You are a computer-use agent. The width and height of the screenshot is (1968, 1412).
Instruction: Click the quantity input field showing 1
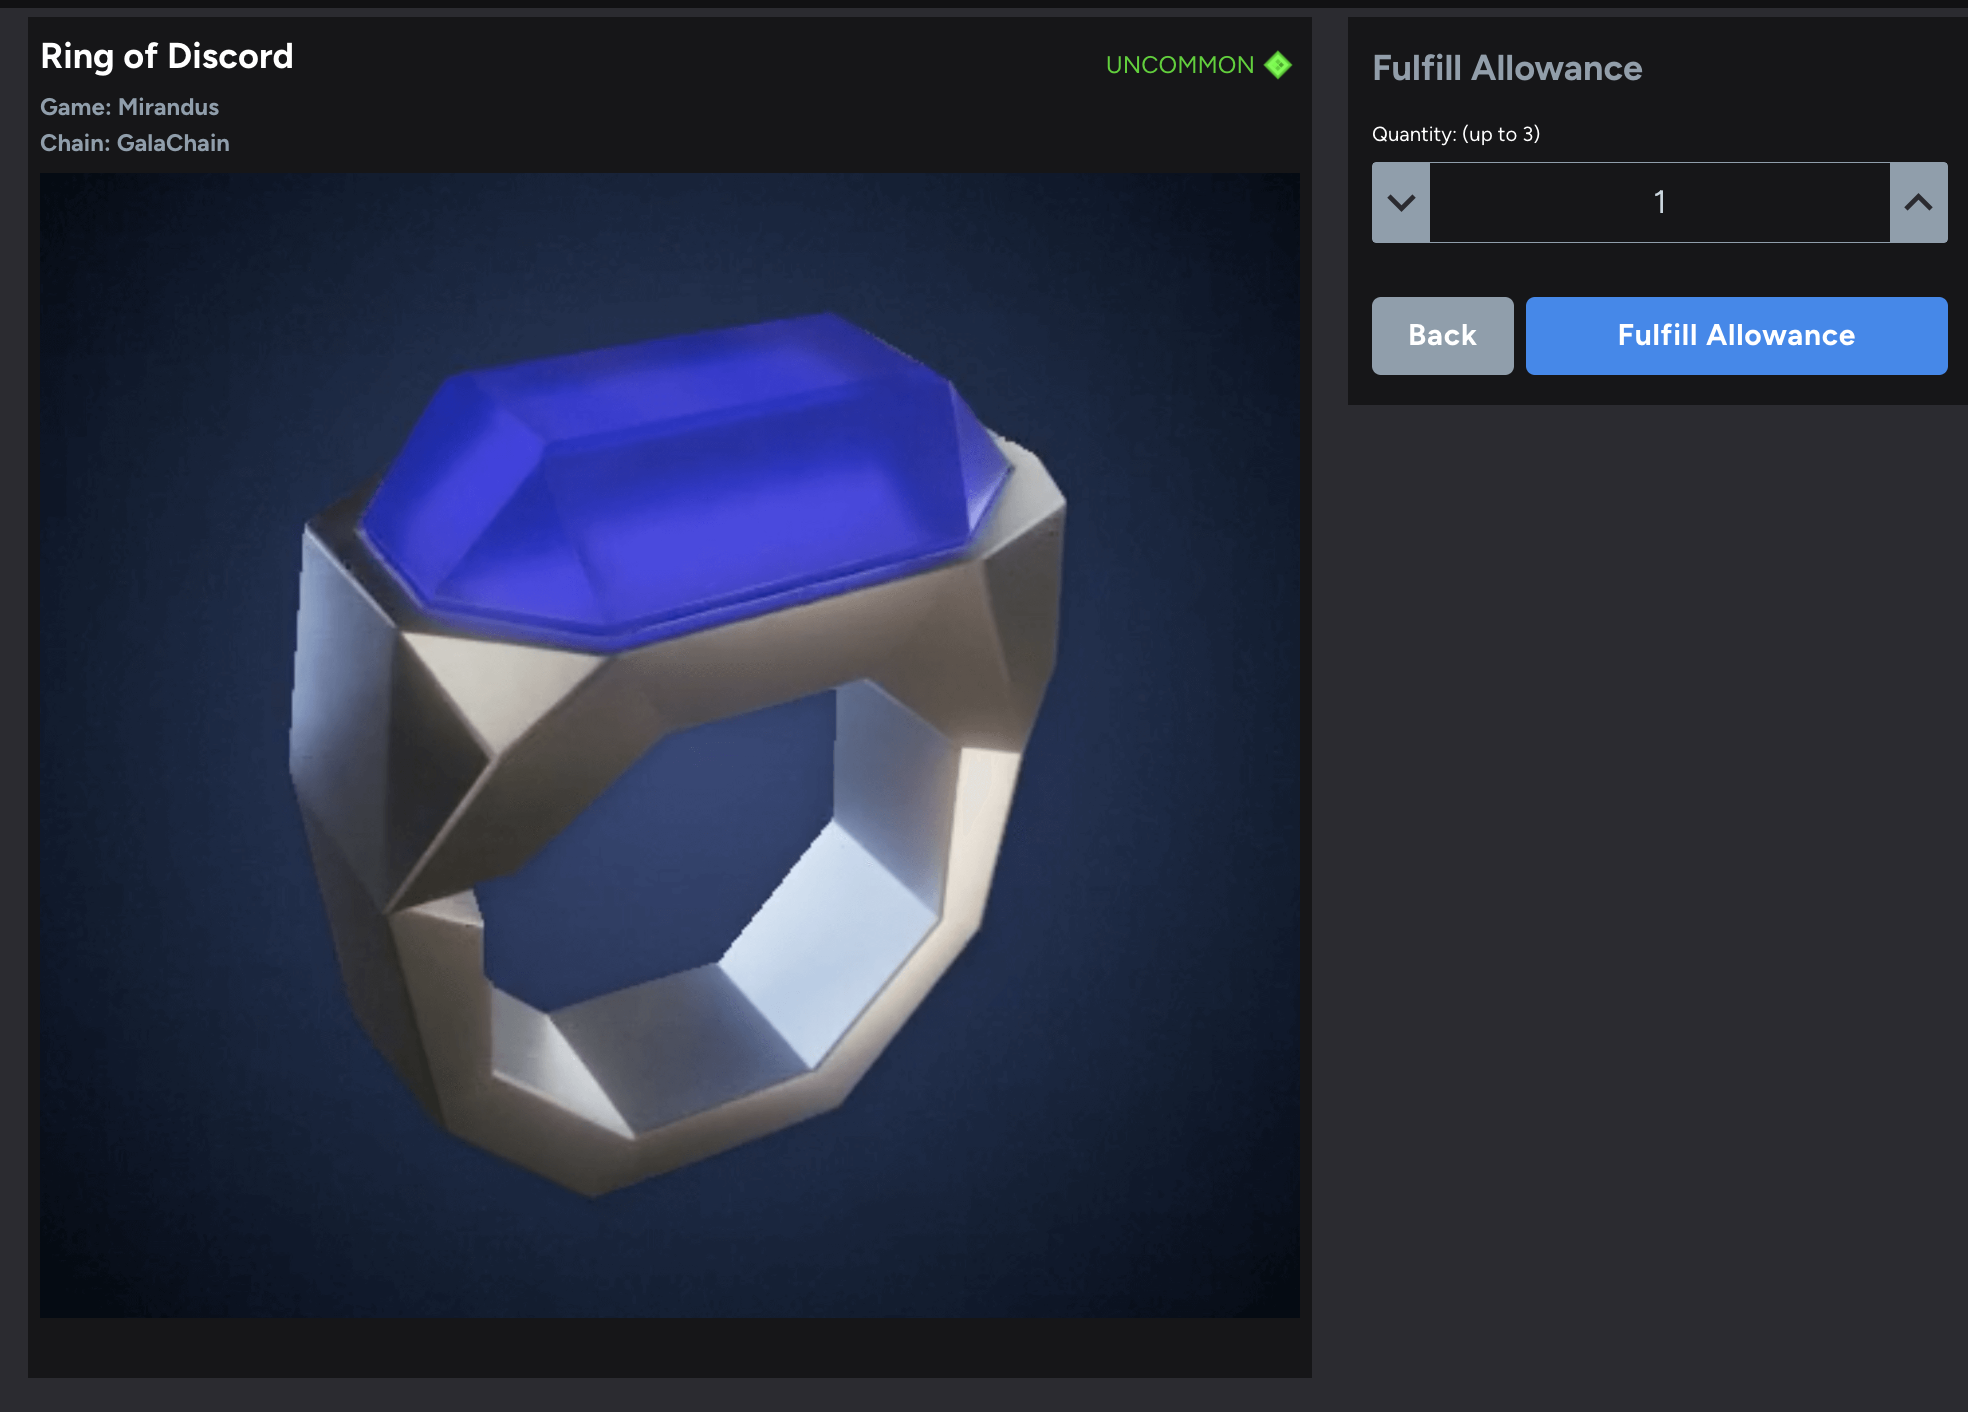[1659, 202]
